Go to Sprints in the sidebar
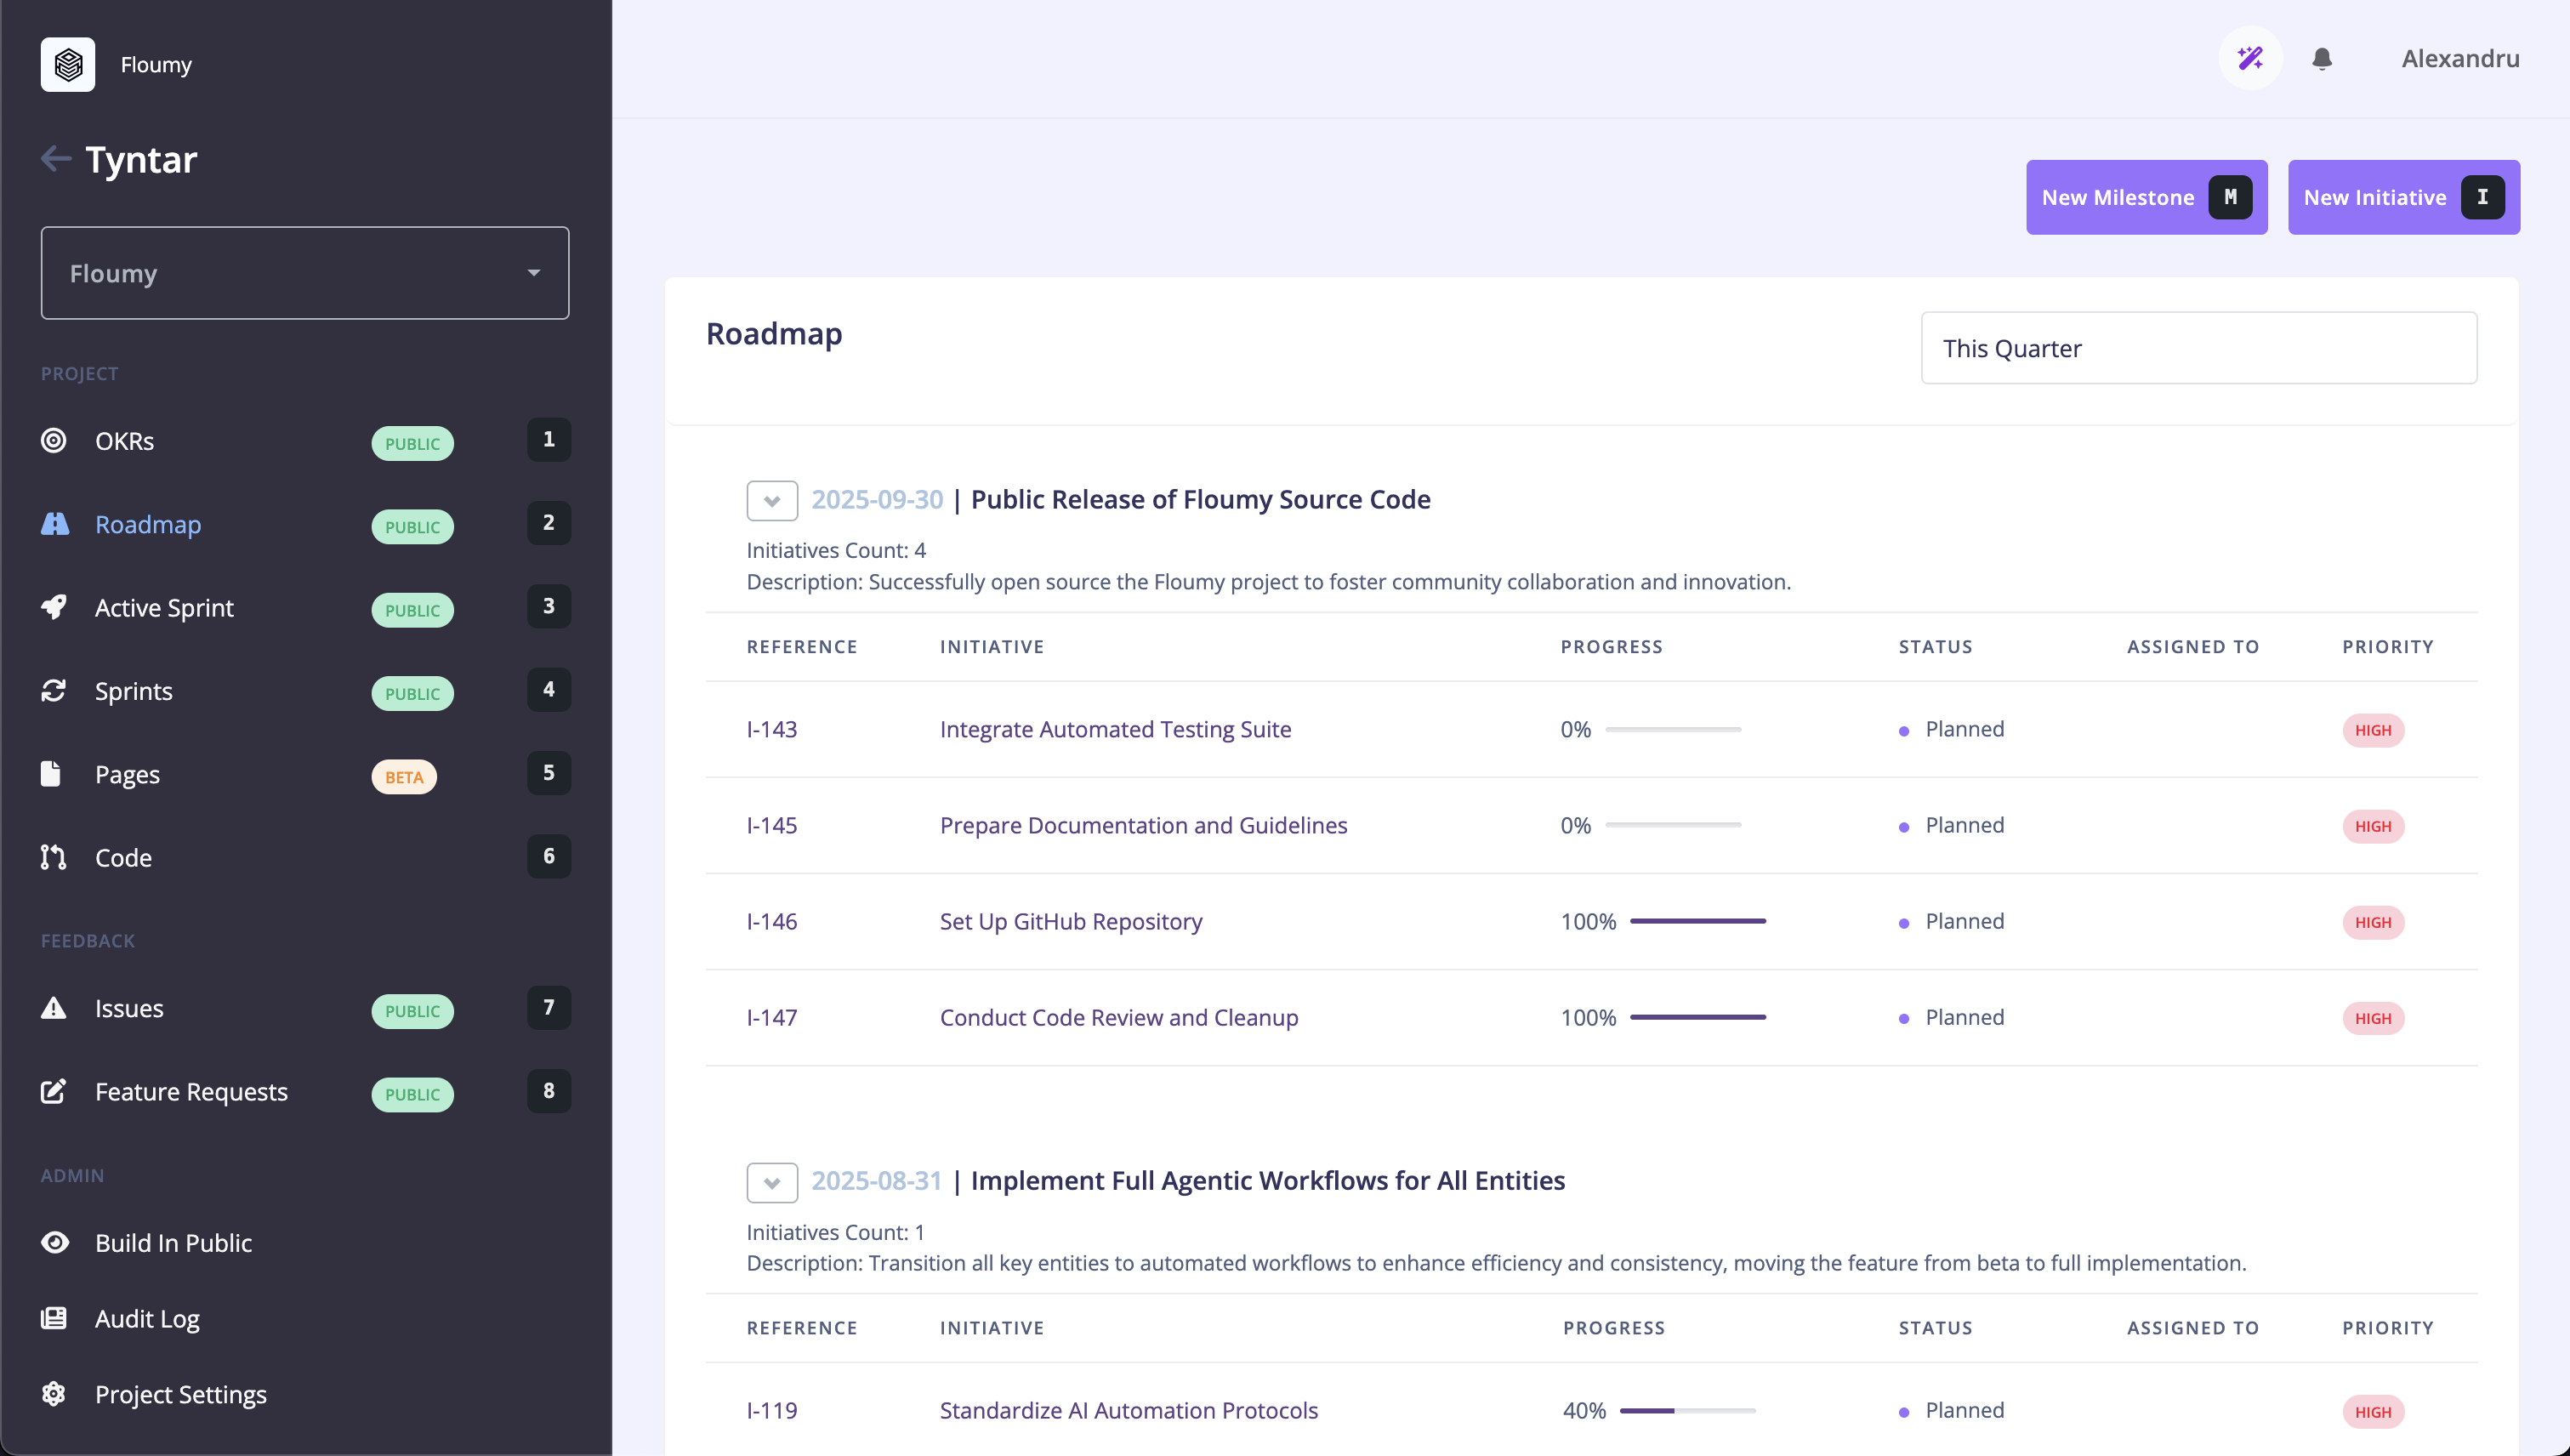This screenshot has height=1456, width=2570. click(x=134, y=691)
